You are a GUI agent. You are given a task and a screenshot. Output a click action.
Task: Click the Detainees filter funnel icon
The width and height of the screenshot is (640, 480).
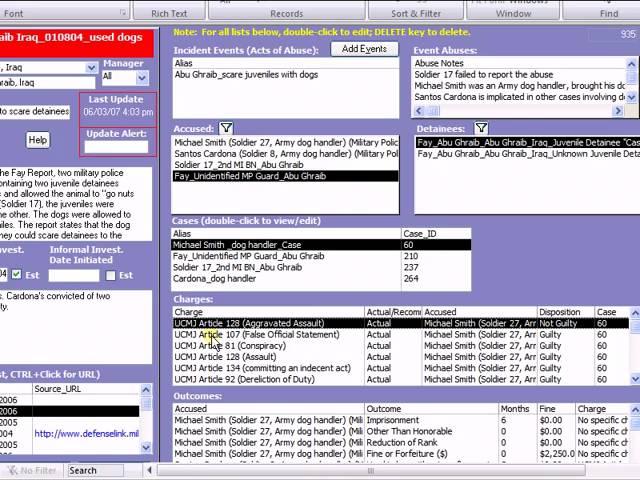click(481, 128)
